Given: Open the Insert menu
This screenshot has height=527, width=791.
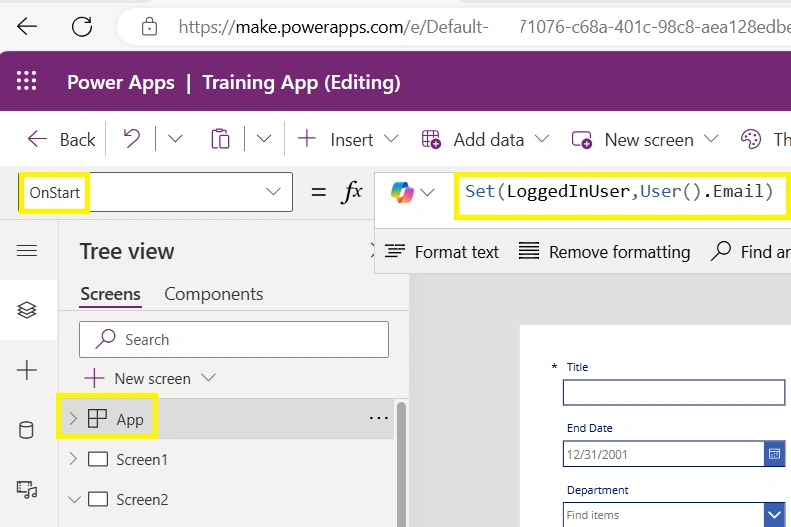Looking at the screenshot, I should coord(335,139).
